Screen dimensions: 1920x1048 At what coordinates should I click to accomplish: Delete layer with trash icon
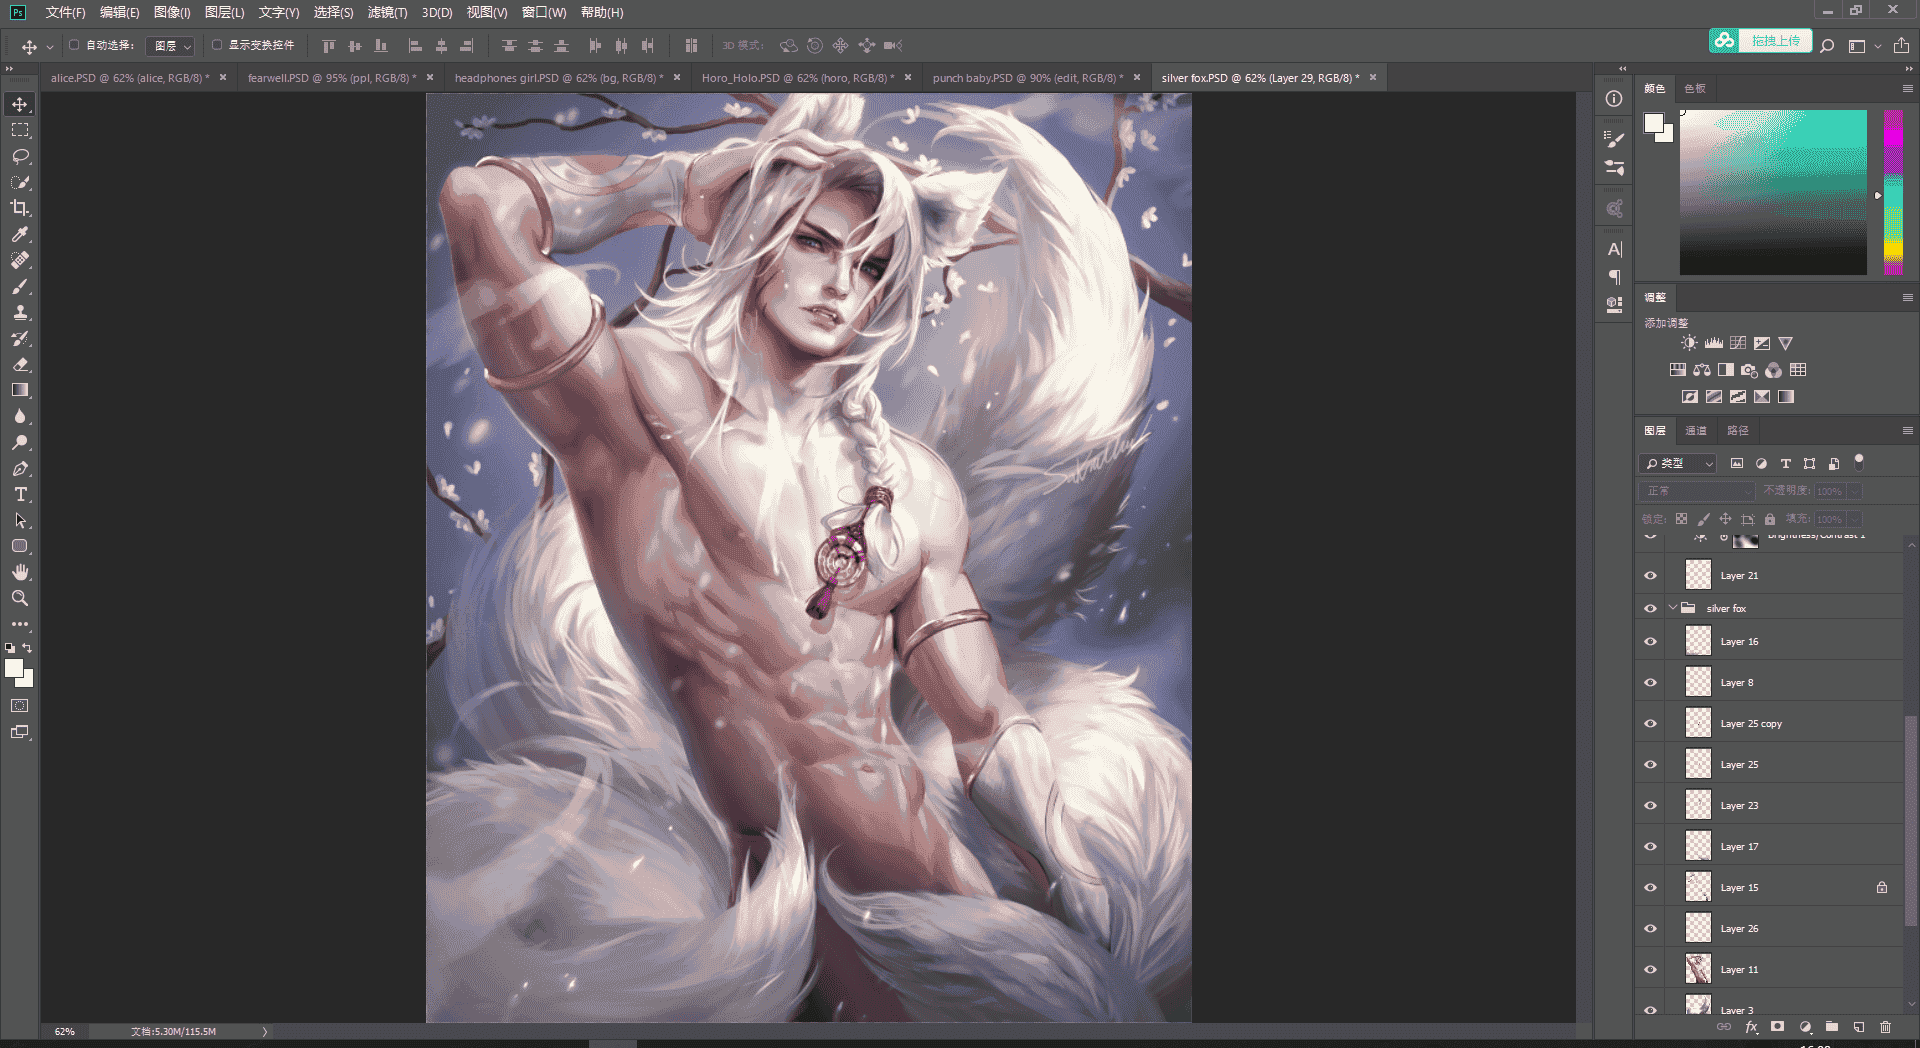(1885, 1027)
